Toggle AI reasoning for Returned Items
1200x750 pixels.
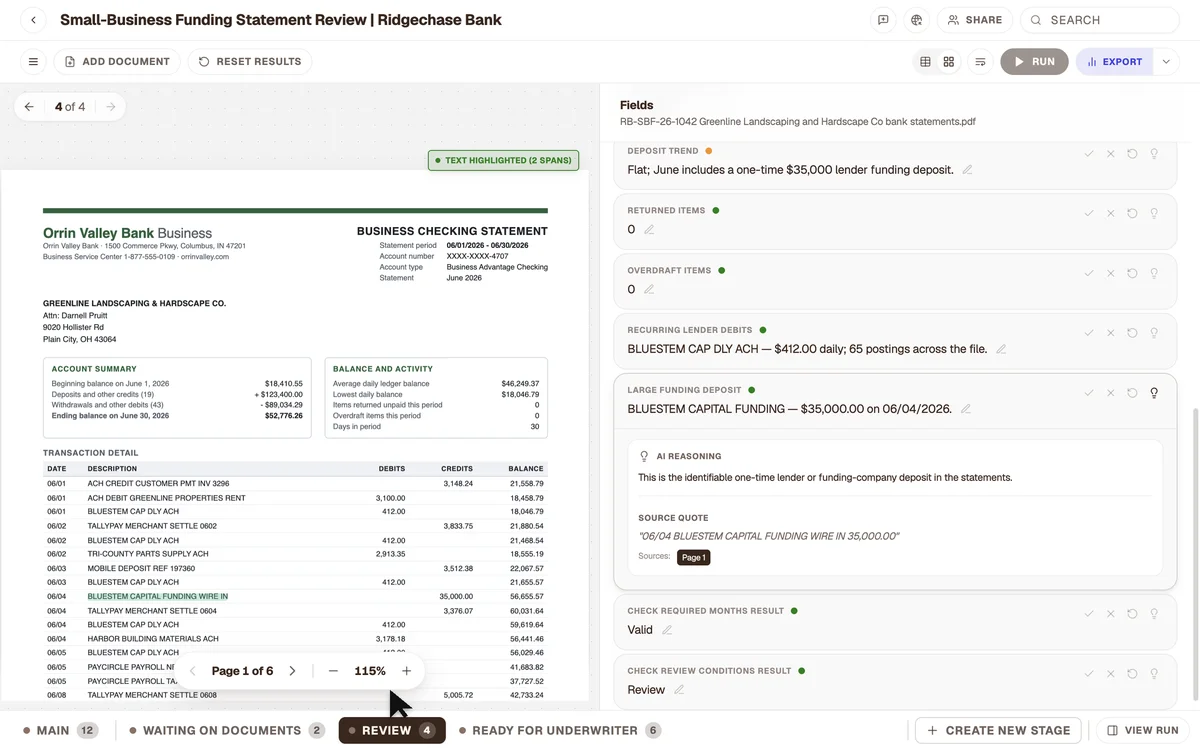click(x=1154, y=214)
